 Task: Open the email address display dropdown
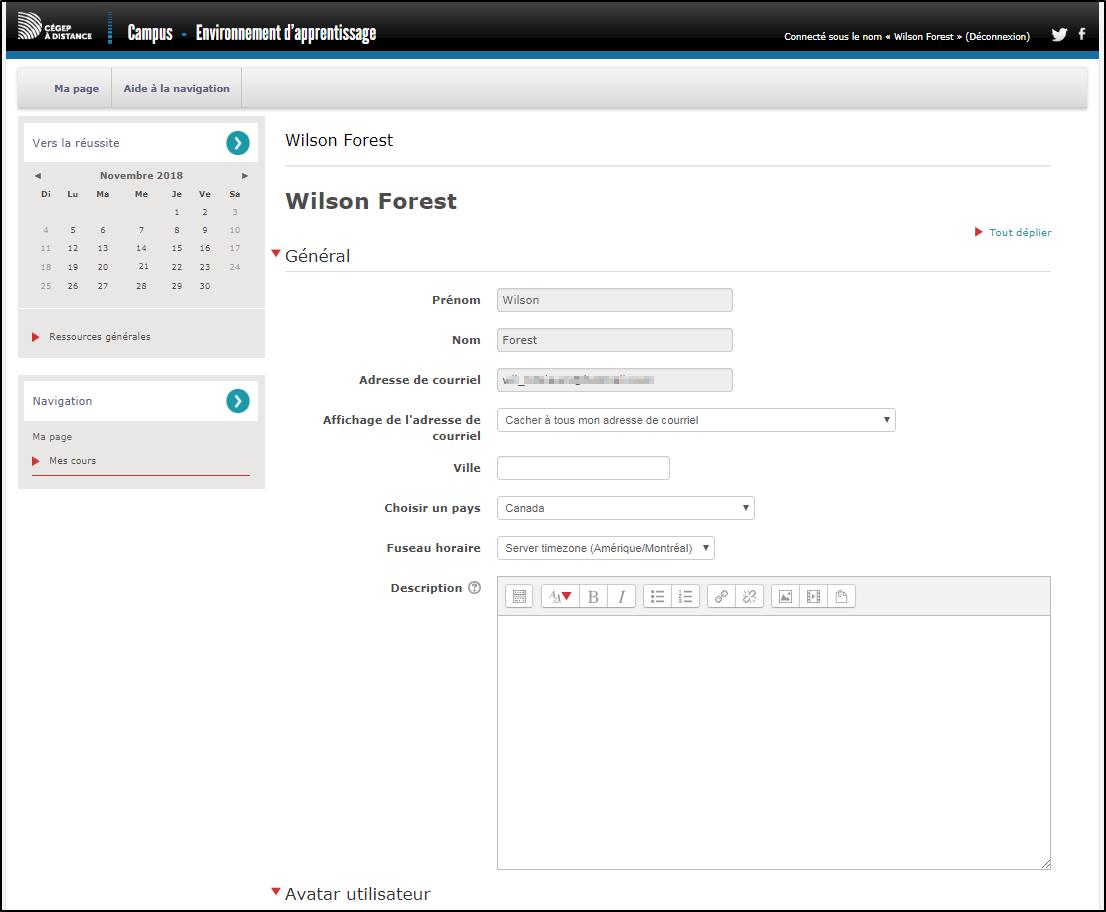[696, 420]
